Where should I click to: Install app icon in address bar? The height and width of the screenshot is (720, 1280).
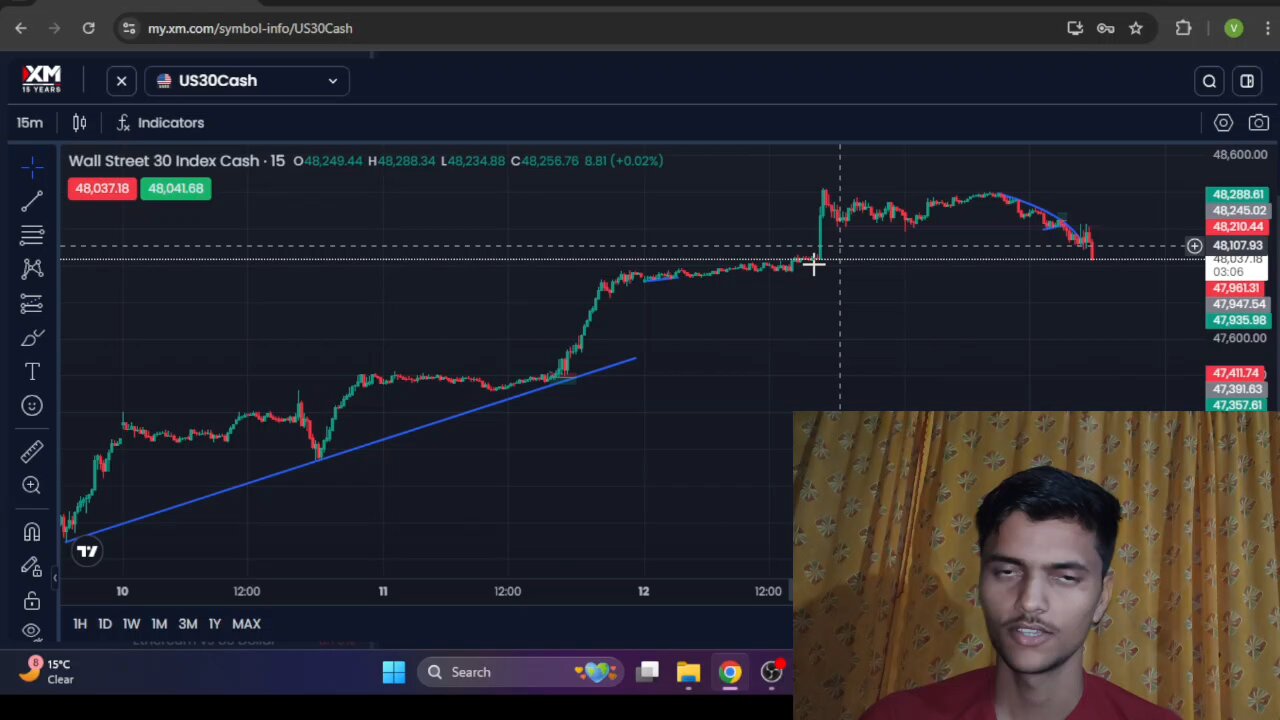pyautogui.click(x=1075, y=28)
